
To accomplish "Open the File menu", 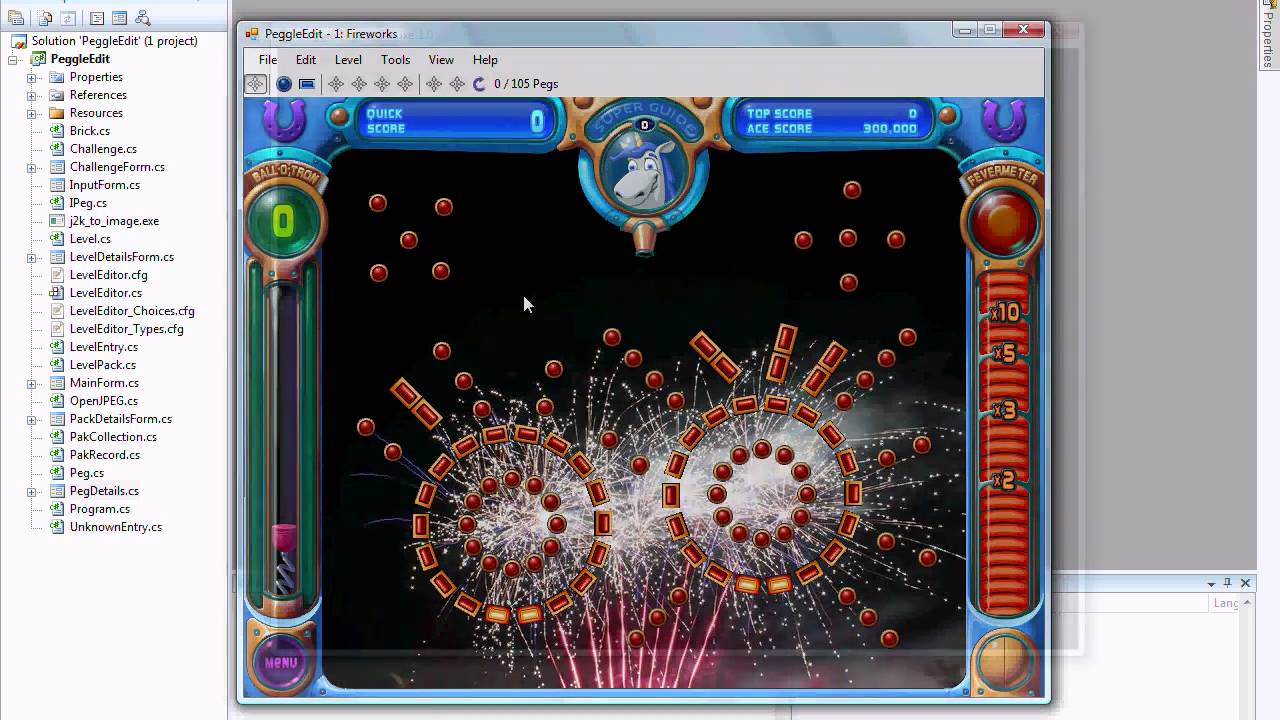I will (x=268, y=60).
